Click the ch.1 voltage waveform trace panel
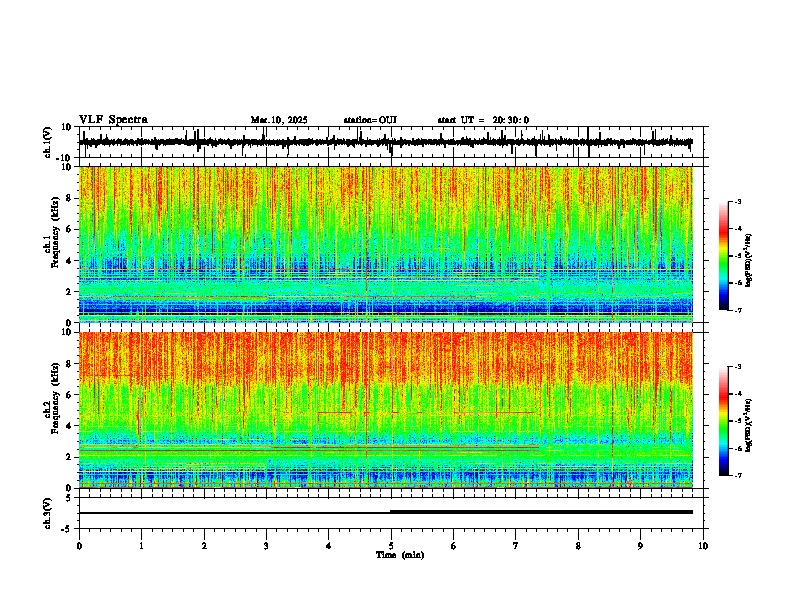This screenshot has width=792, height=612. [x=393, y=142]
